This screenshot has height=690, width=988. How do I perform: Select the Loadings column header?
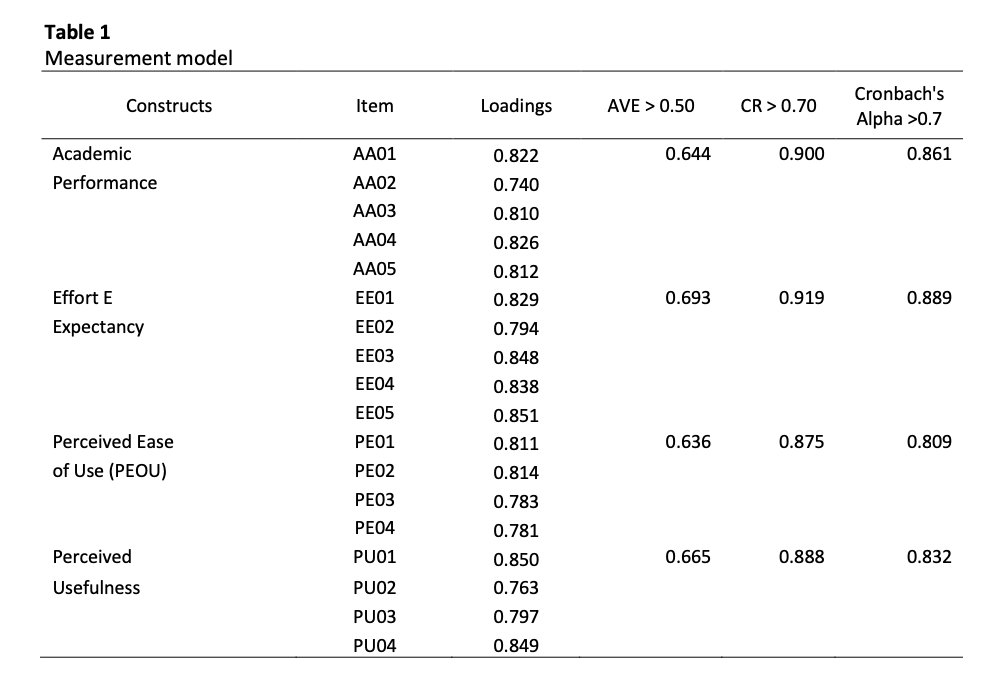tap(515, 105)
